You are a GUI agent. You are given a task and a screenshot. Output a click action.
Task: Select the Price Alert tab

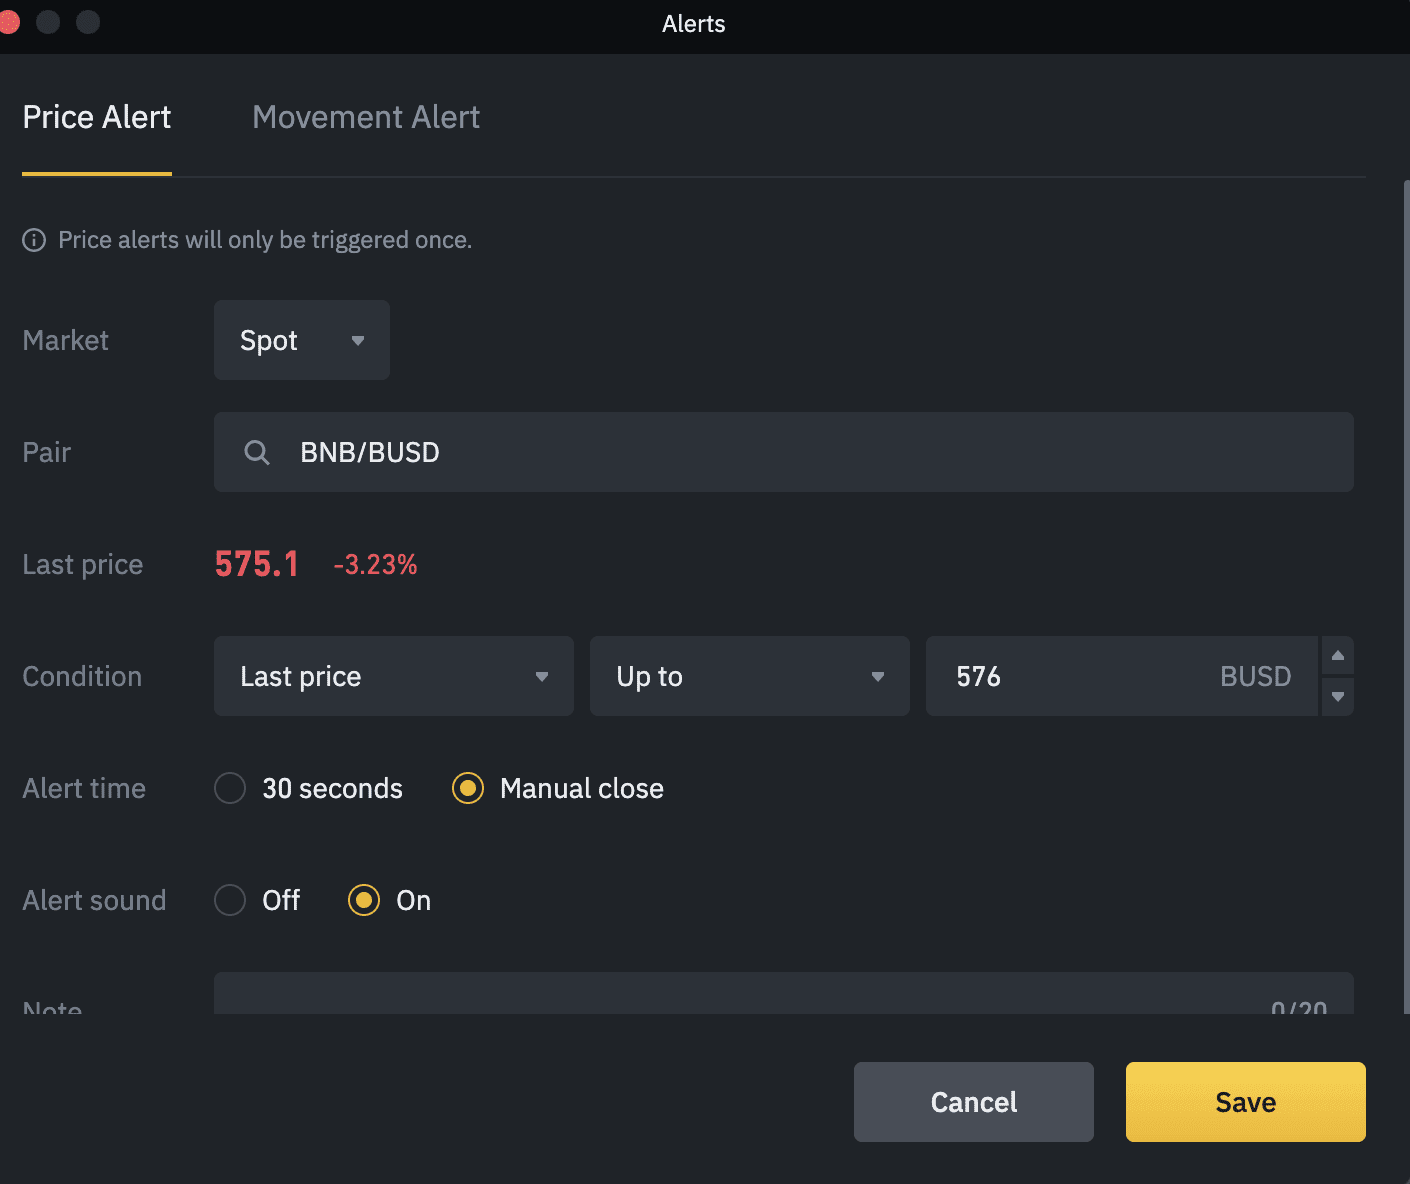pos(96,117)
